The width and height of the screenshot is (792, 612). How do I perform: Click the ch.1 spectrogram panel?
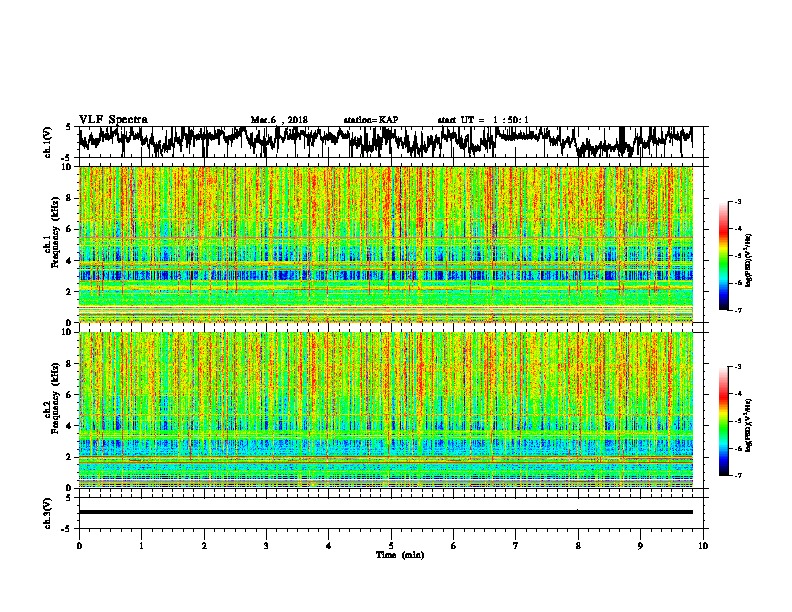tap(386, 244)
